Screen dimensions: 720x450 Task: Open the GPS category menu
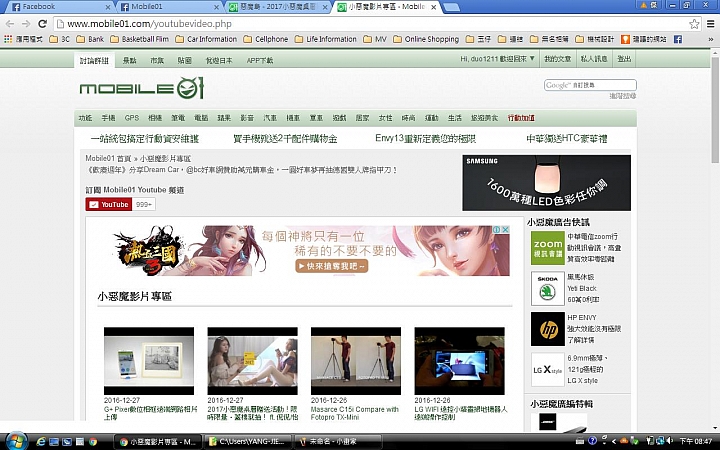tap(131, 118)
